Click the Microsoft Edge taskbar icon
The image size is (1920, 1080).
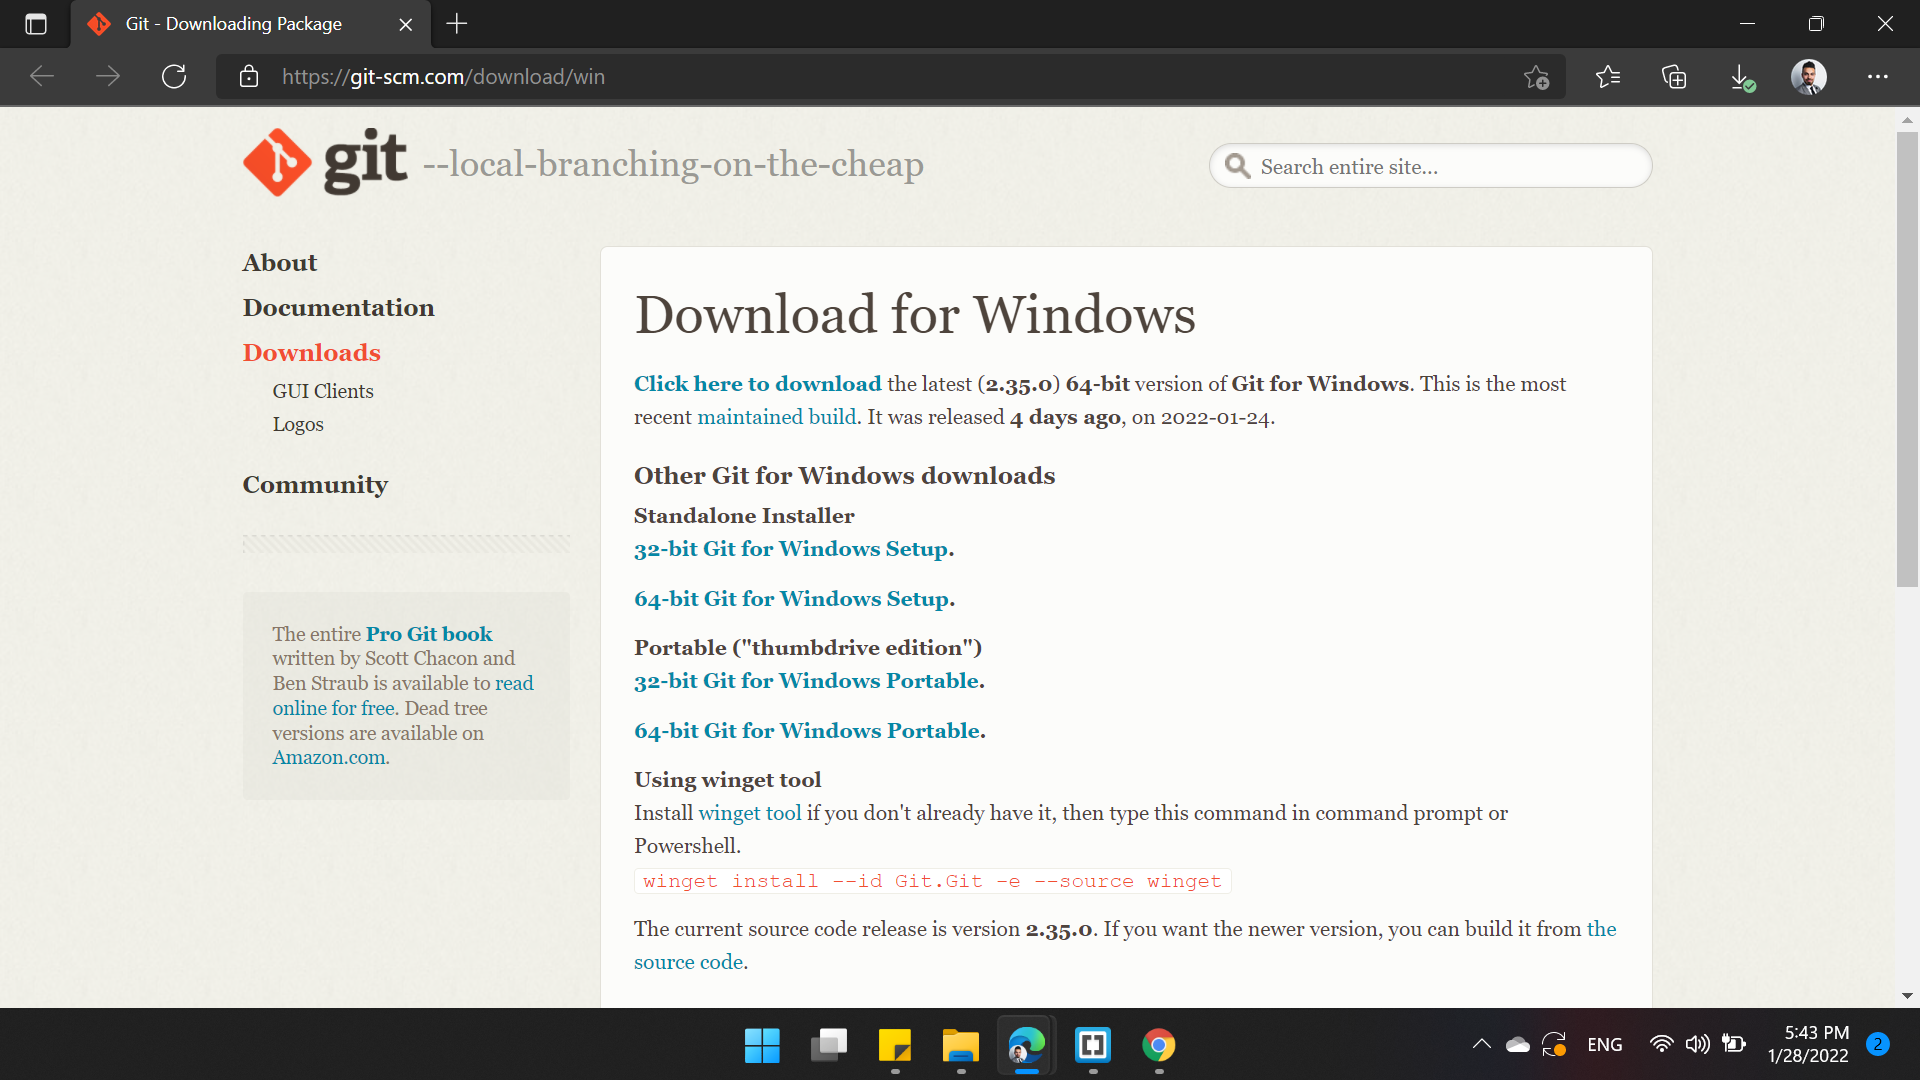(1027, 1046)
